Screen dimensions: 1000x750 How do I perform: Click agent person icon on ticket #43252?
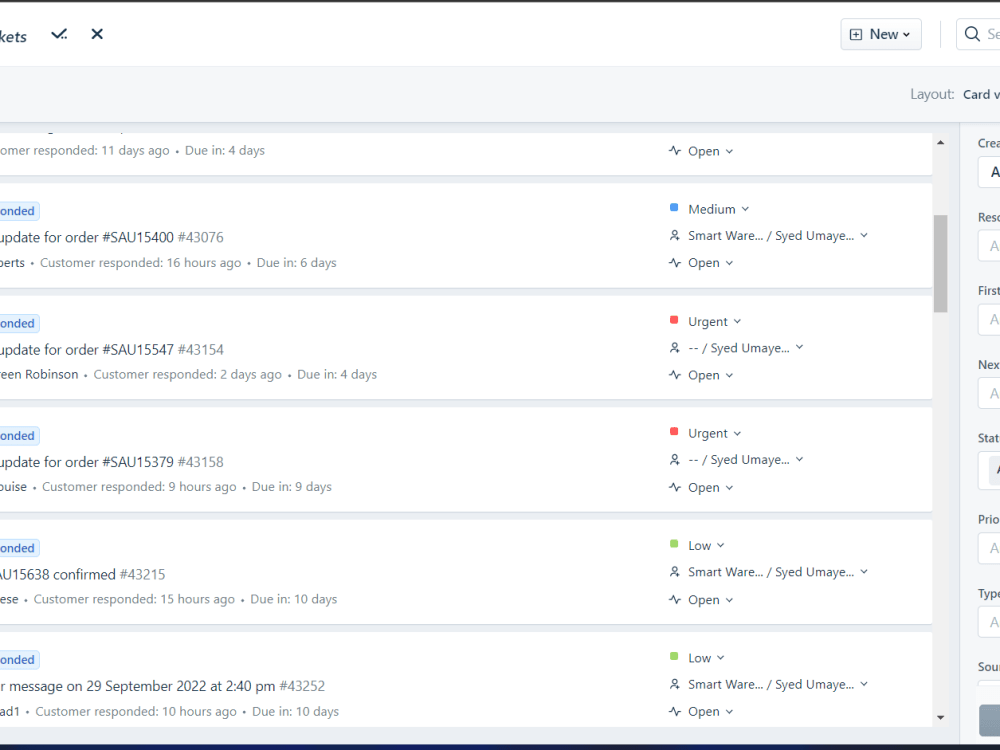[x=674, y=684]
